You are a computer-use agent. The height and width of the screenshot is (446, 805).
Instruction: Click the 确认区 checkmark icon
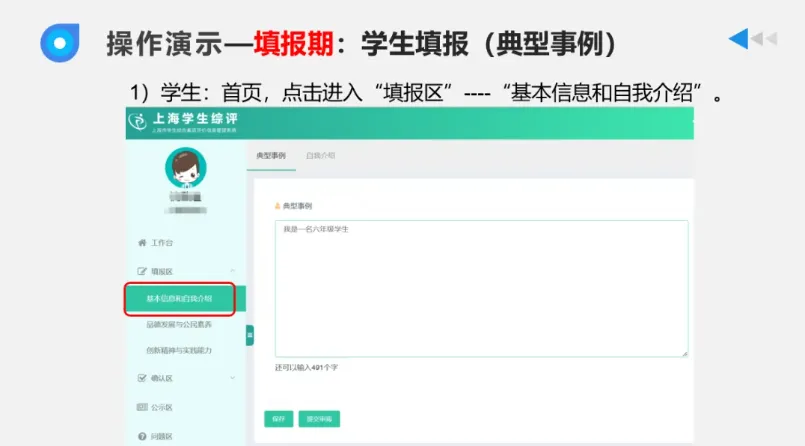tap(142, 378)
